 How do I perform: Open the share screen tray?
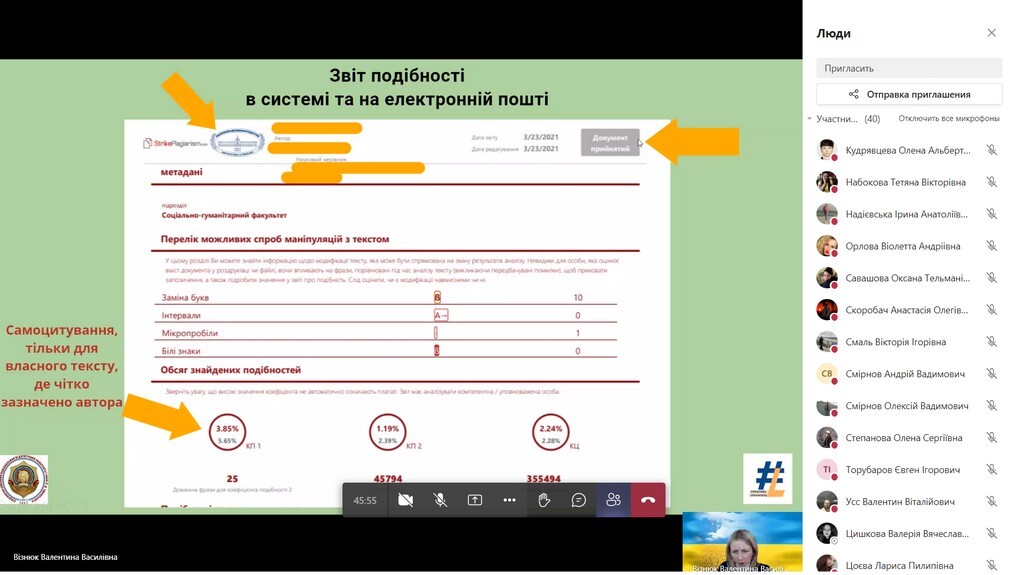click(x=475, y=501)
